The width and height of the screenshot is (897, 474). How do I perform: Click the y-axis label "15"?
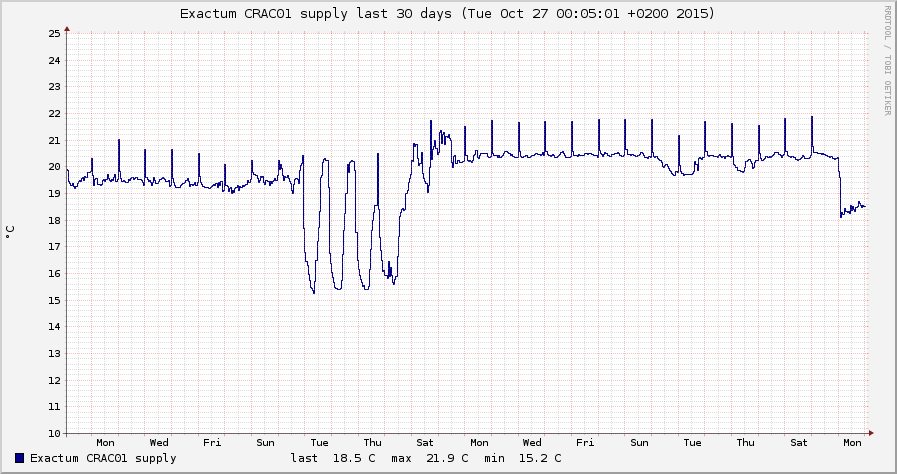[x=54, y=300]
